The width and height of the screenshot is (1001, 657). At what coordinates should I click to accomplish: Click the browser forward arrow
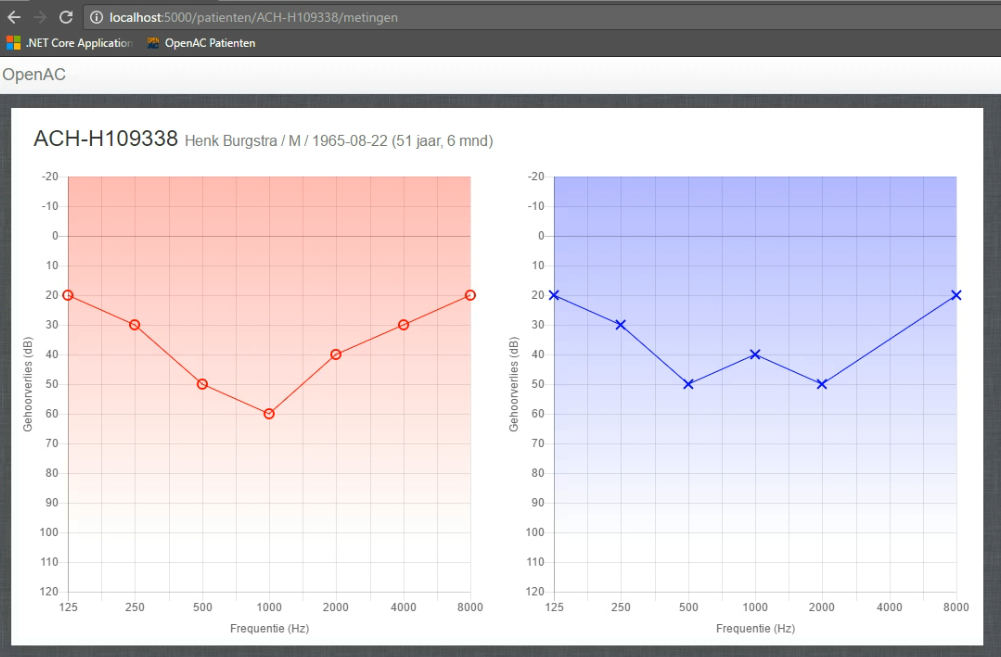click(40, 17)
